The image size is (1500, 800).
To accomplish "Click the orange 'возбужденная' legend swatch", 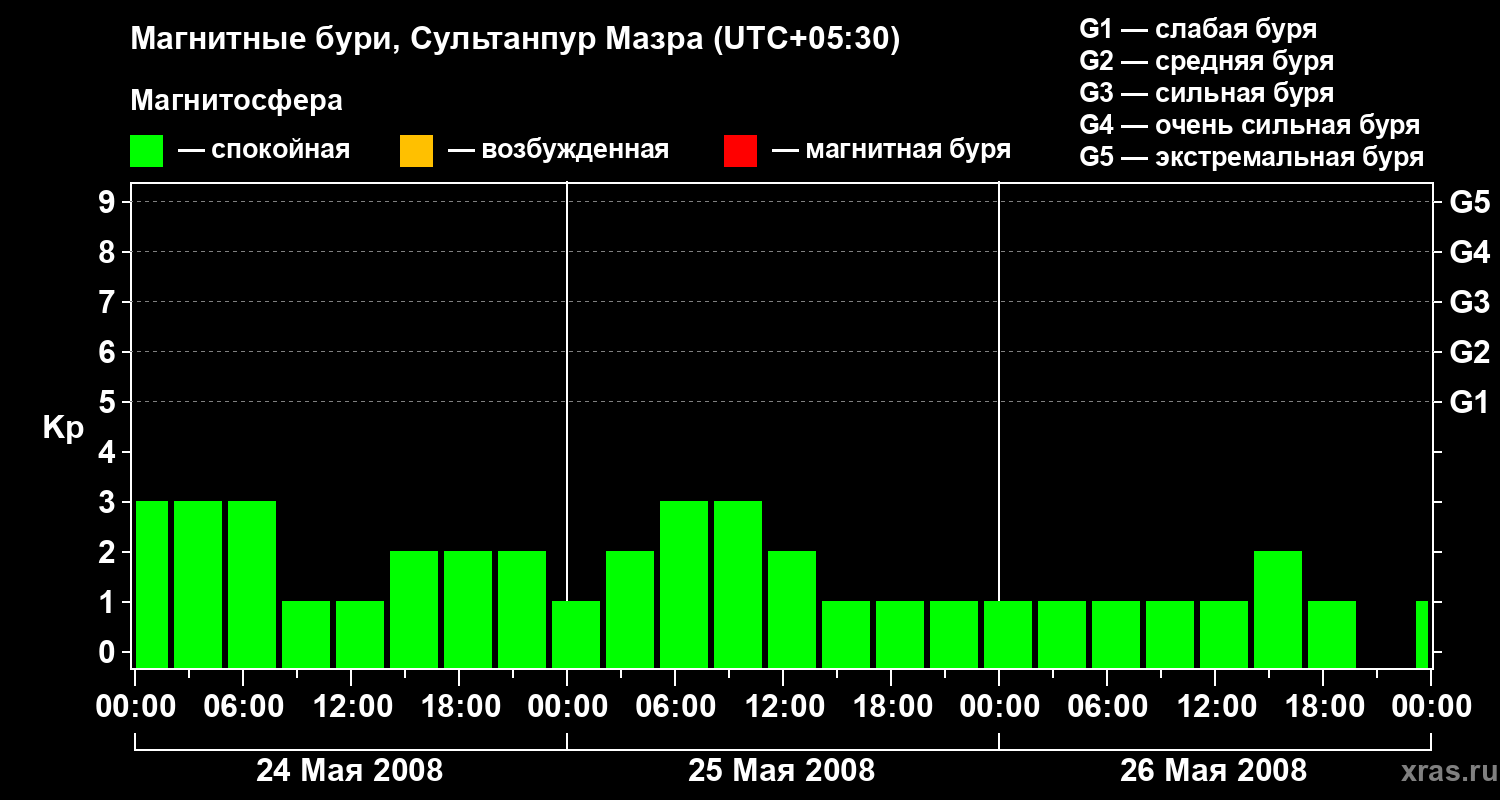I will pyautogui.click(x=416, y=151).
